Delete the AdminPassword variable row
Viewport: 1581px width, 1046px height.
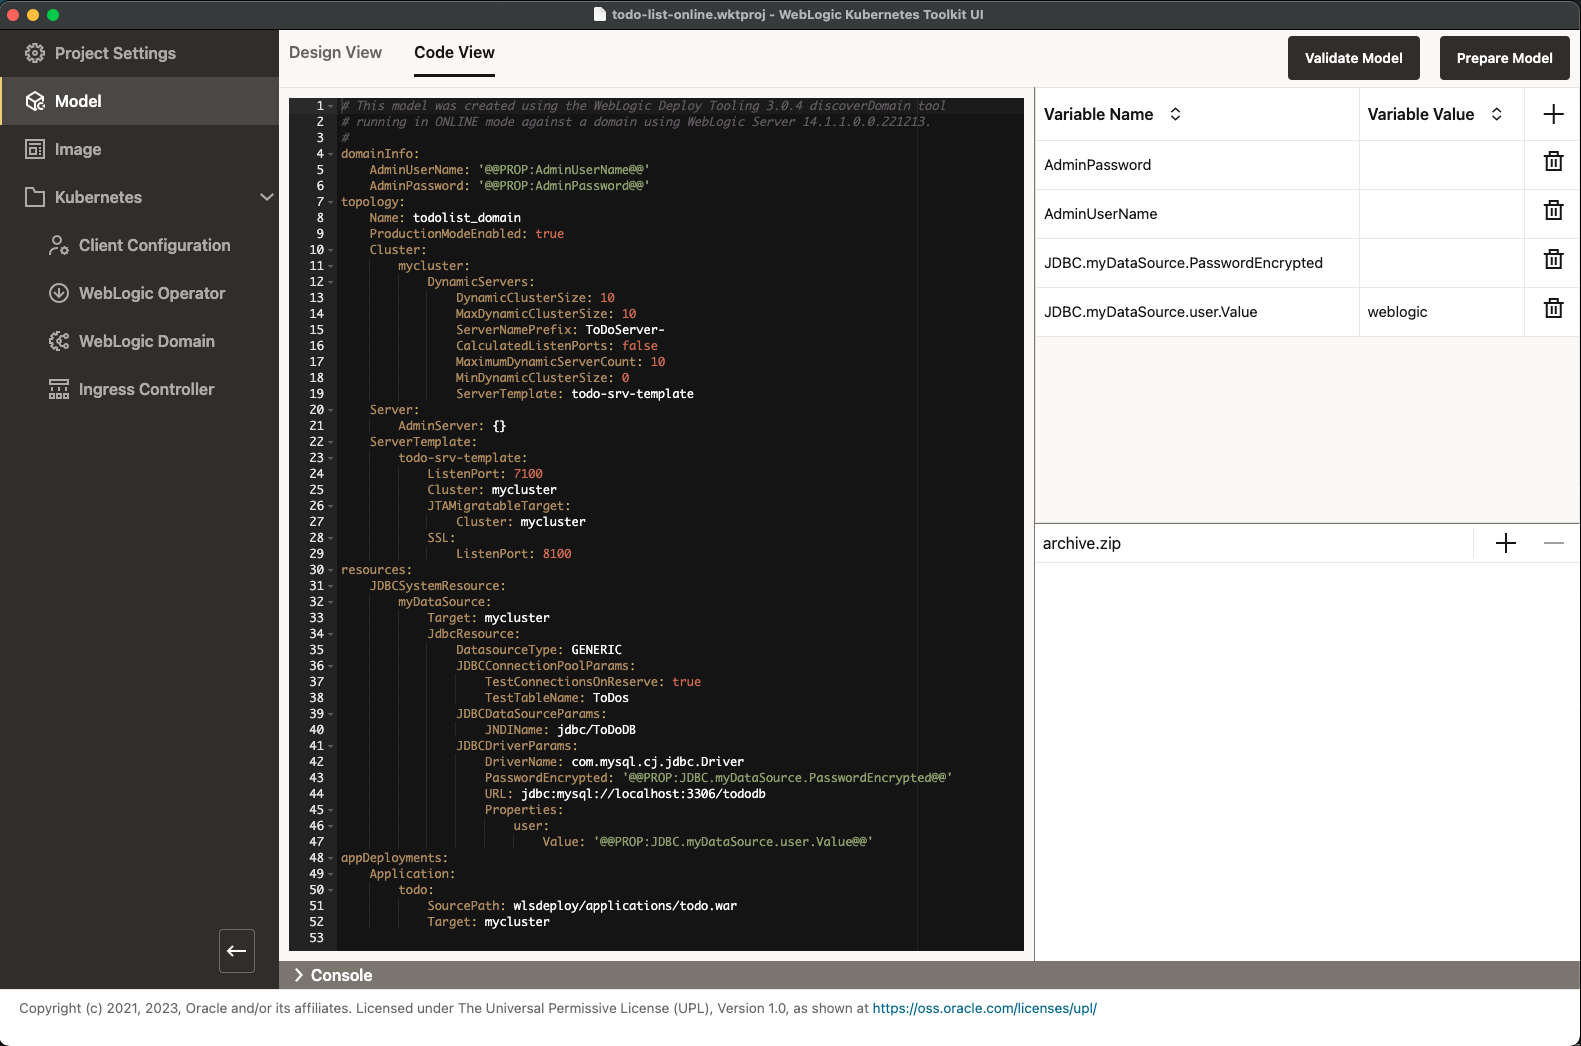point(1553,161)
